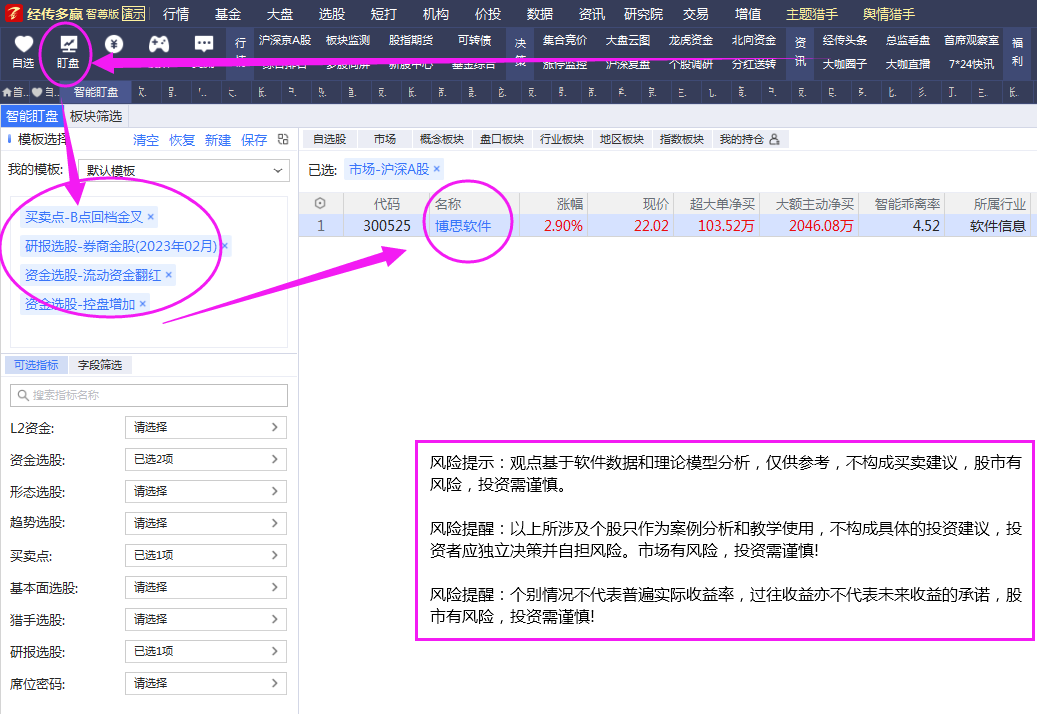Click the yuan coin icon in toolbar
This screenshot has height=714, width=1037.
(114, 44)
